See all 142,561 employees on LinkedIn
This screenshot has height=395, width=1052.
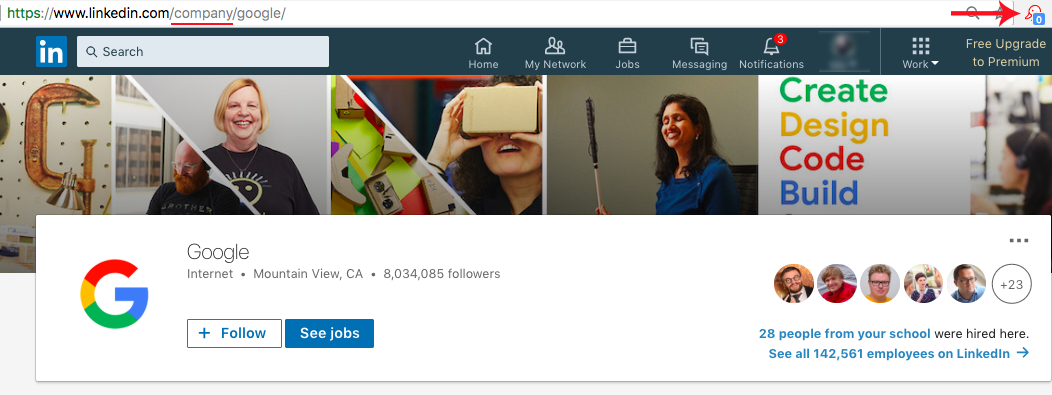coord(898,353)
